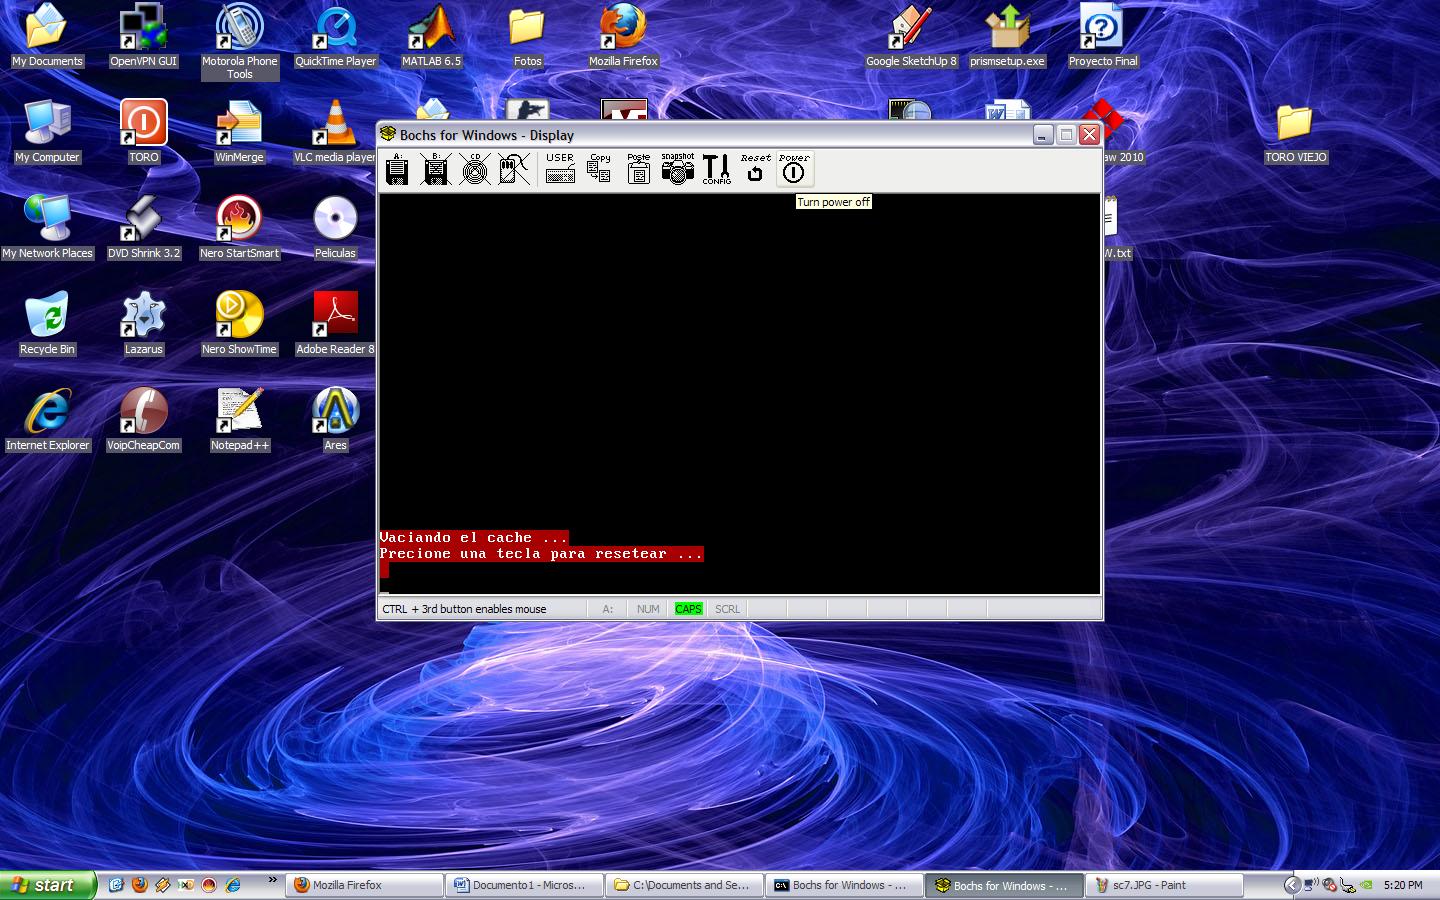This screenshot has height=900, width=1440.
Task: Expand hidden system tray icons arrow
Action: click(1292, 885)
